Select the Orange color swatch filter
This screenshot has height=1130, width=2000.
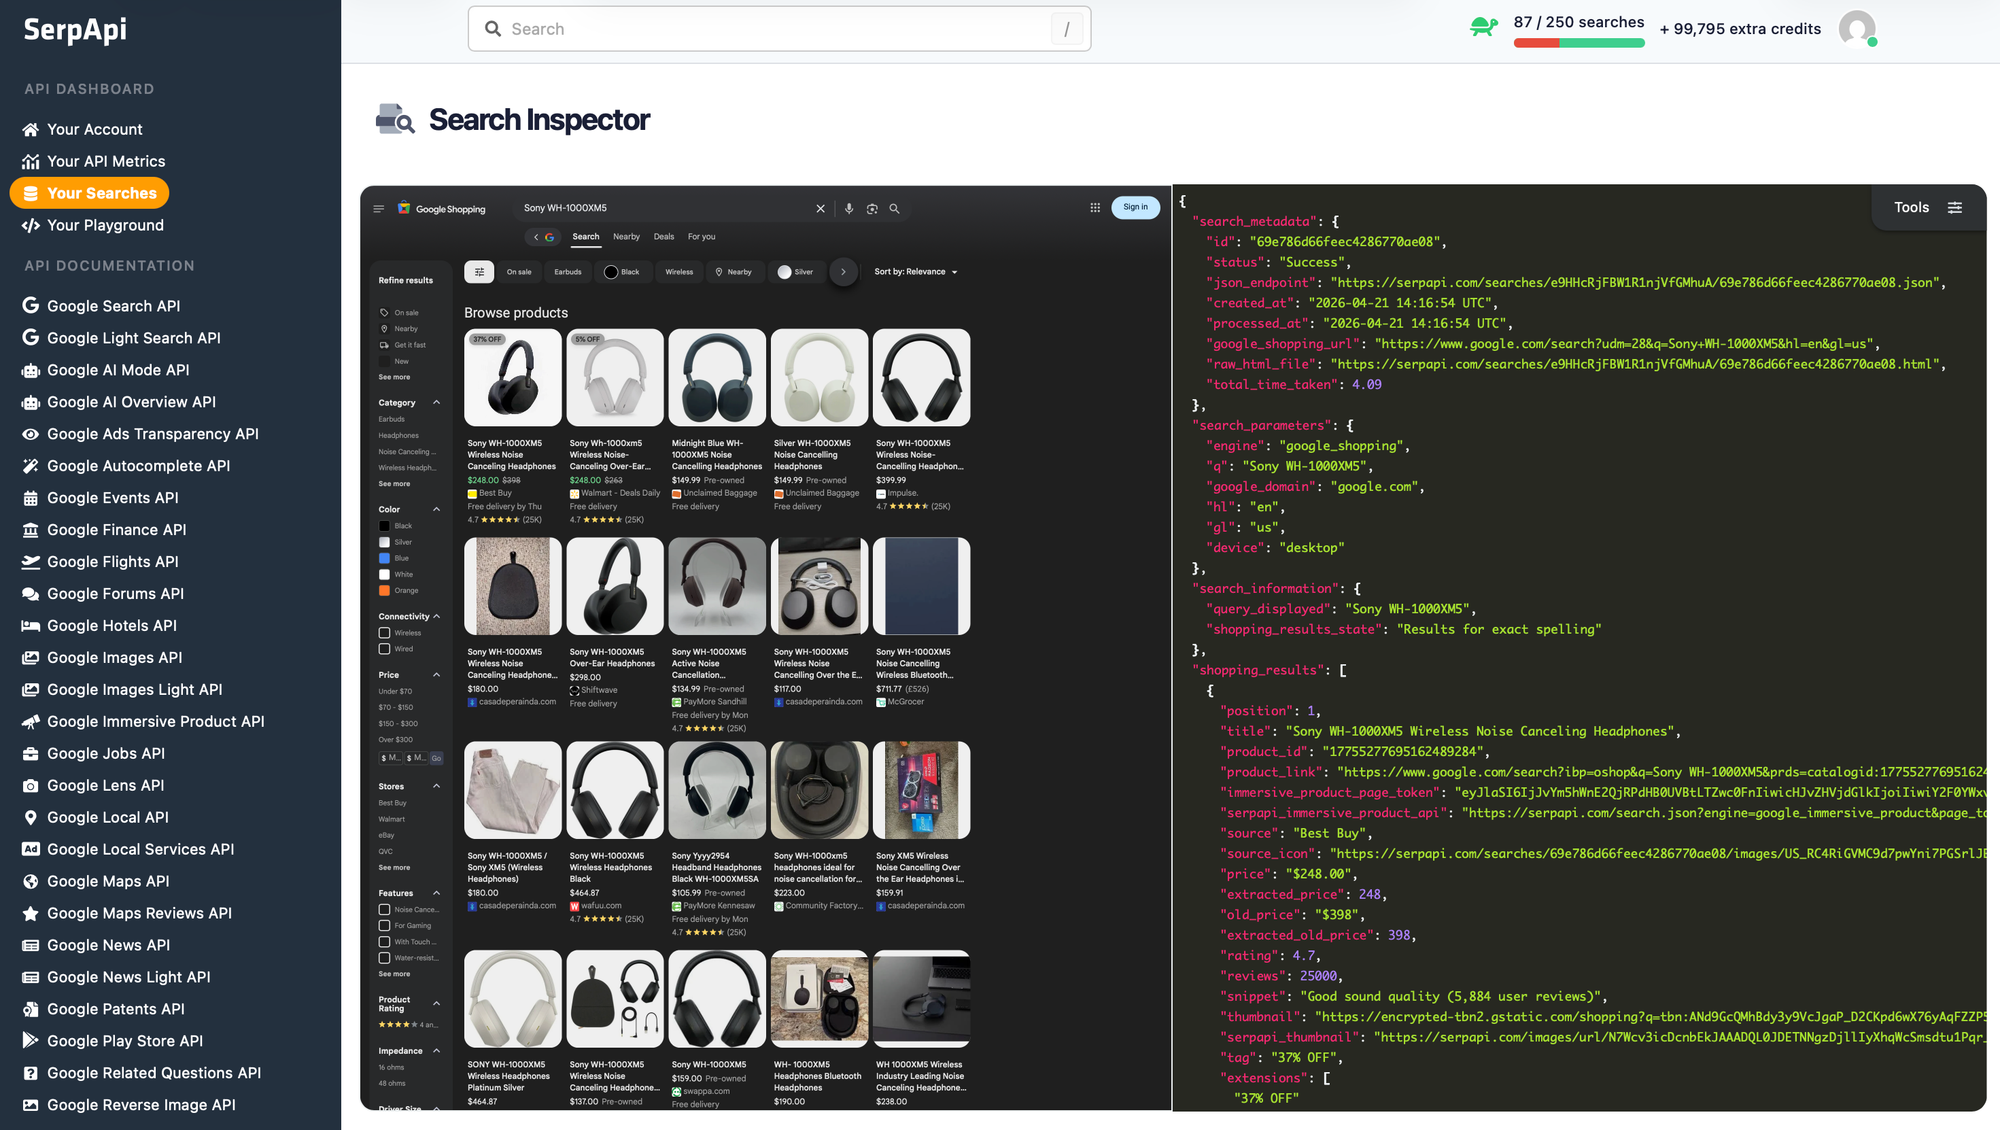385,591
